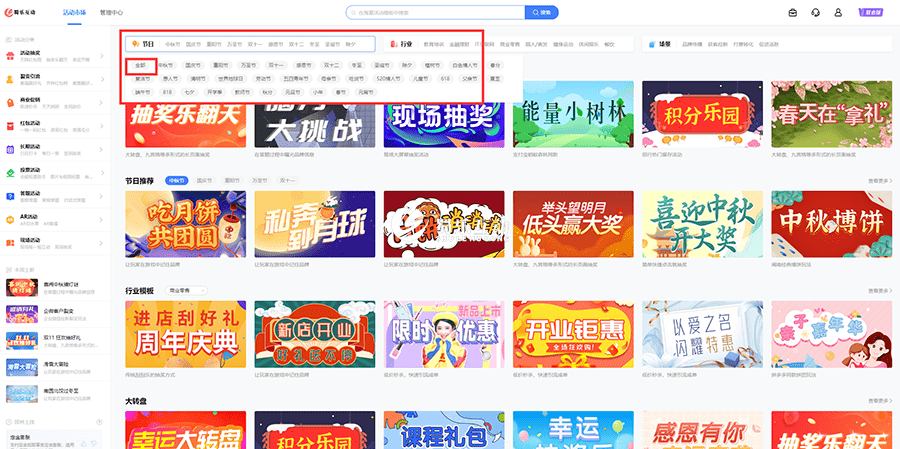The height and width of the screenshot is (449, 900).
Task: Click the purple membership badge in header
Action: coord(870,12)
